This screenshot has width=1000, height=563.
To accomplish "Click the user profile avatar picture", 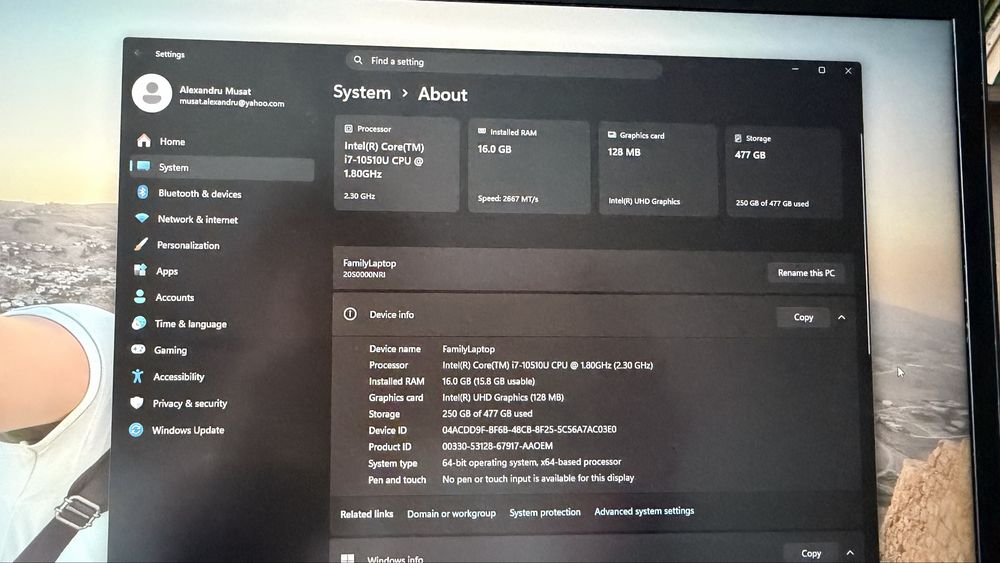I will pos(152,93).
